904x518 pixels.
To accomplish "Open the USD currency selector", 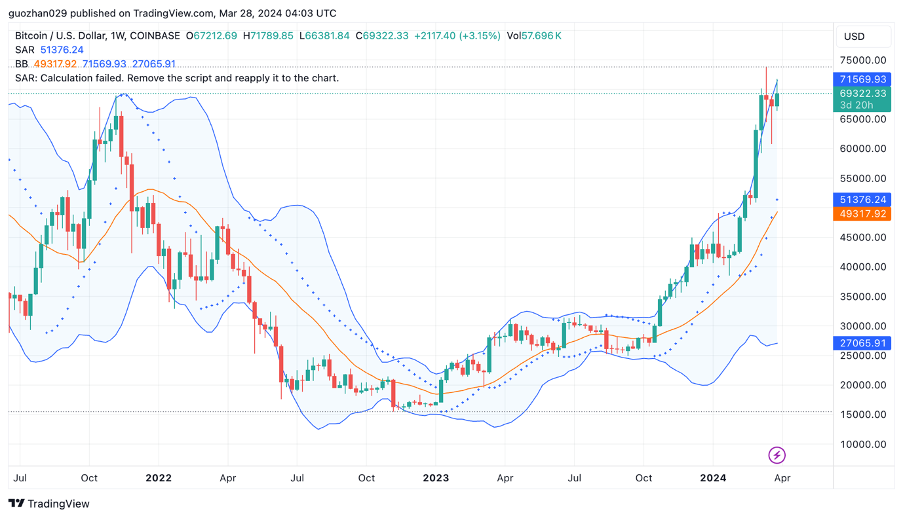I will coord(854,36).
